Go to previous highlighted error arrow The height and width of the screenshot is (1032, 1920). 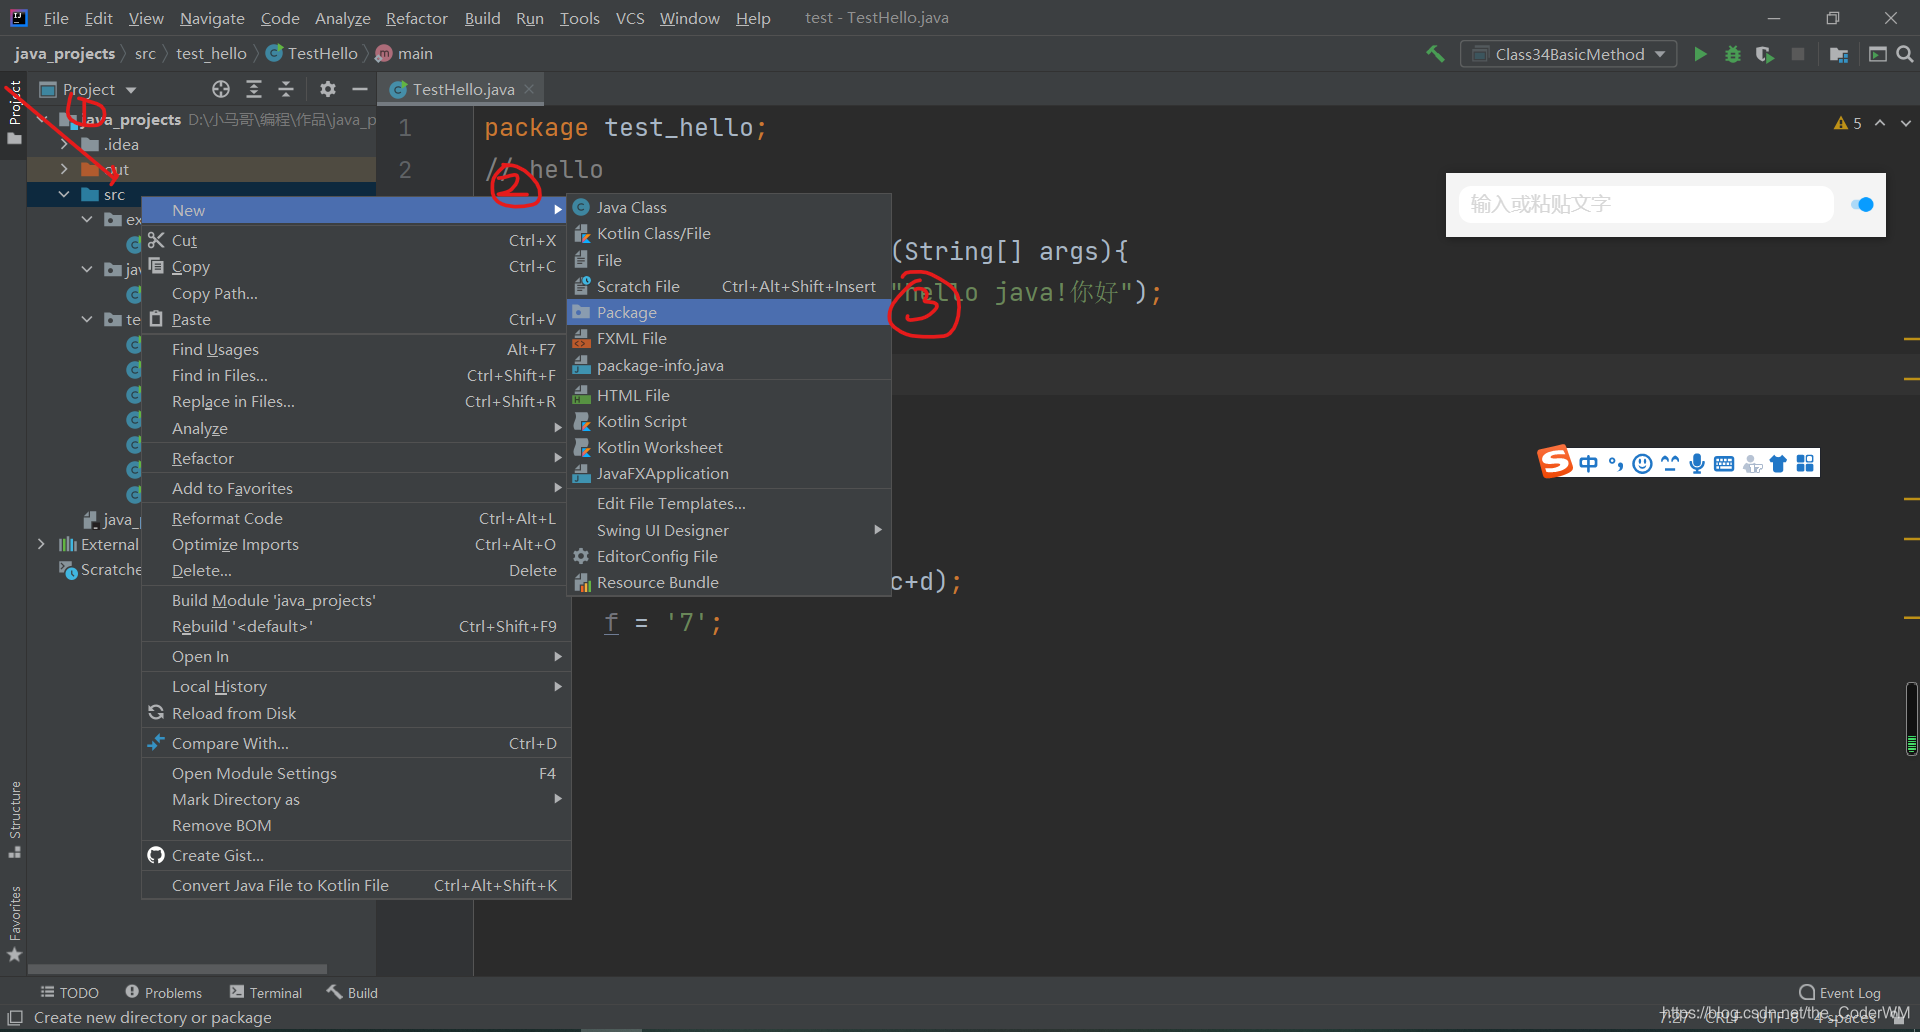[x=1880, y=123]
